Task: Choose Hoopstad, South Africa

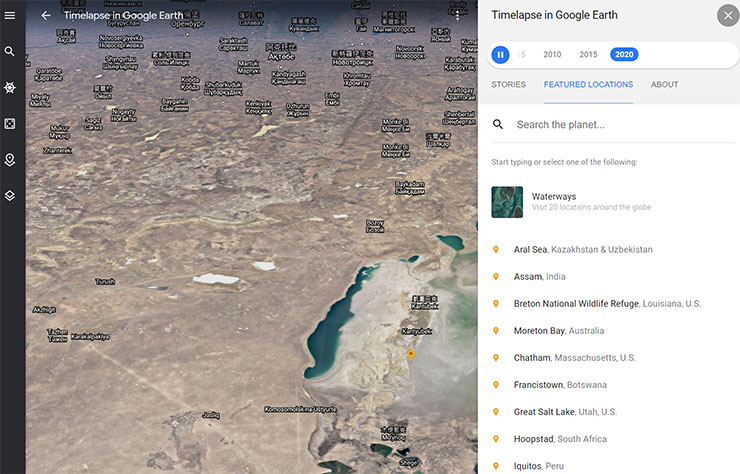Action: point(560,439)
